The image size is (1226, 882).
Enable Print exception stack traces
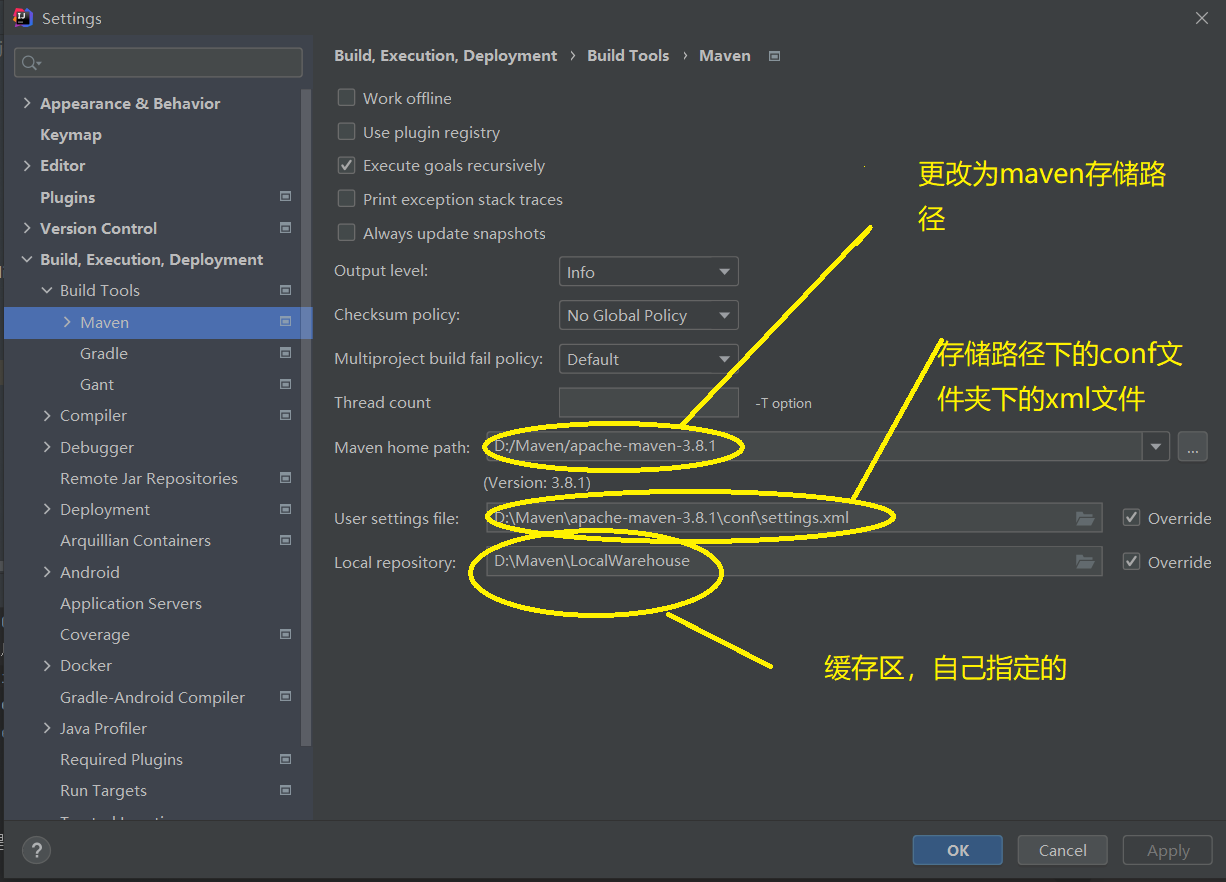pyautogui.click(x=347, y=199)
